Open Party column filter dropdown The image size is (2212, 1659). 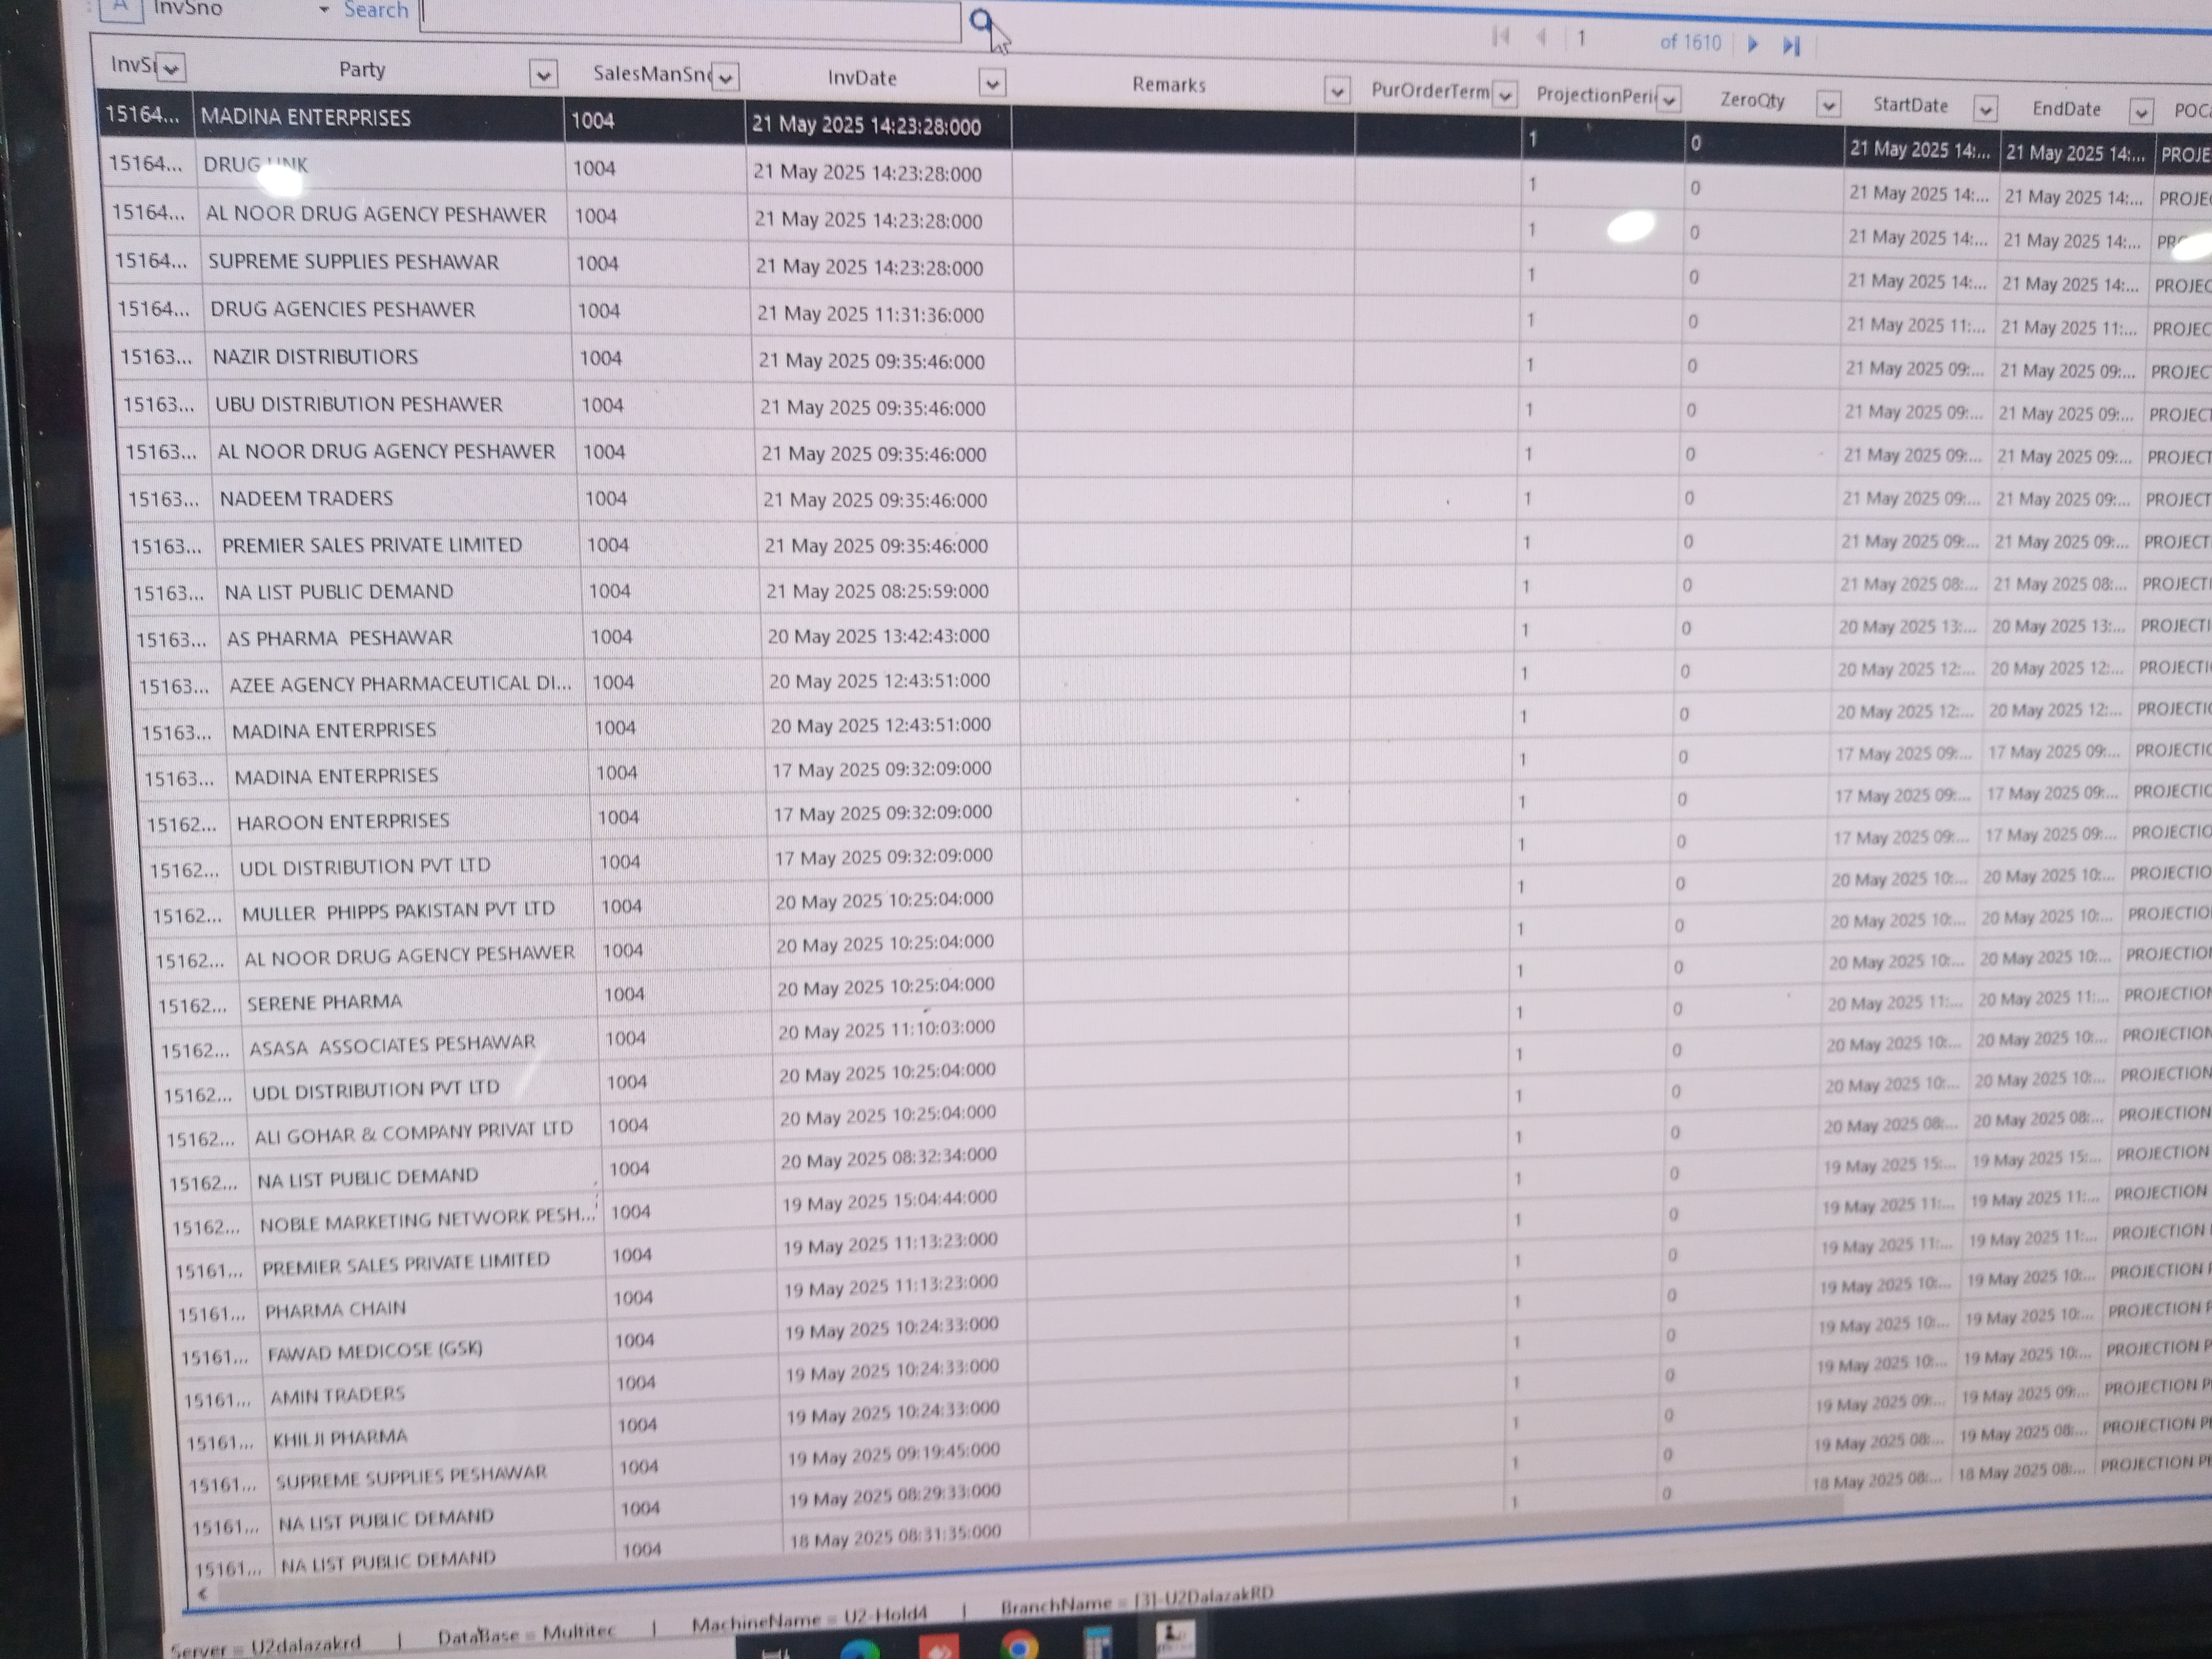point(543,74)
